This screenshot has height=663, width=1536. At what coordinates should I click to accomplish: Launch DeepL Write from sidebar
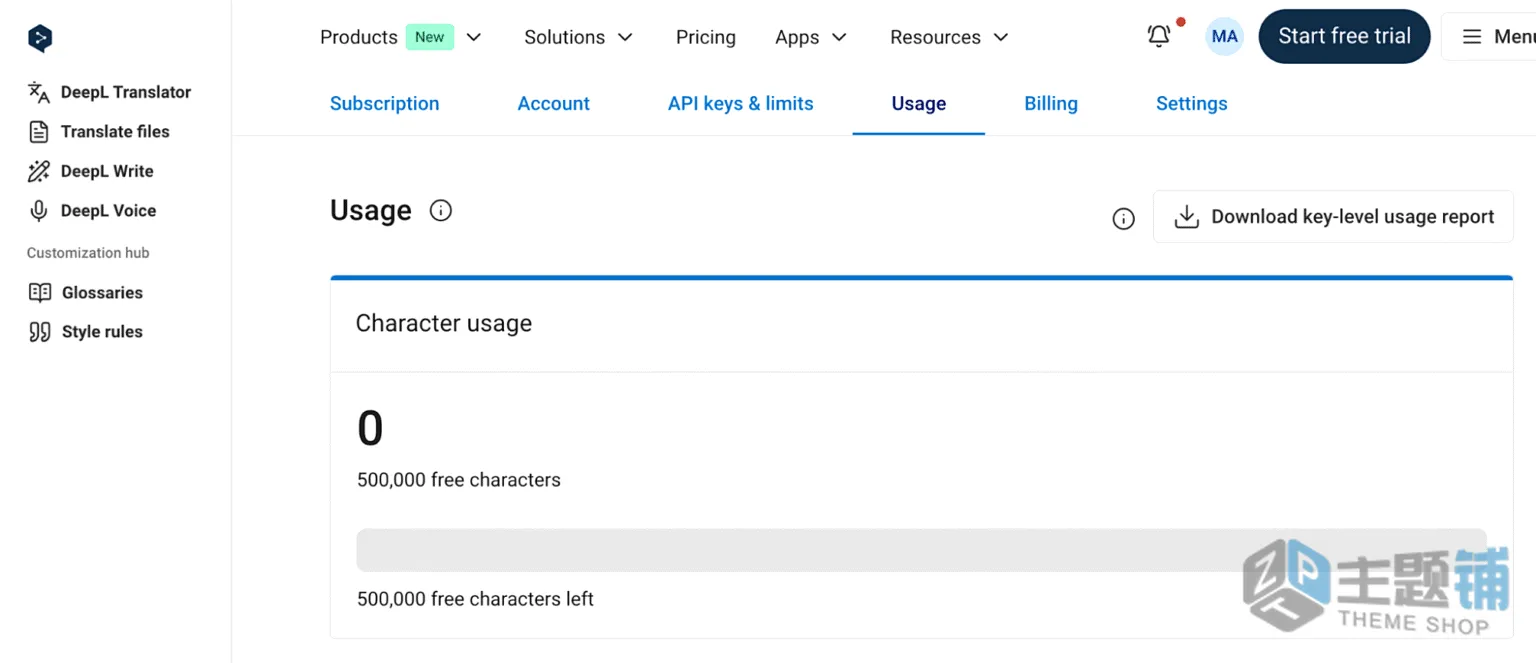pos(91,171)
